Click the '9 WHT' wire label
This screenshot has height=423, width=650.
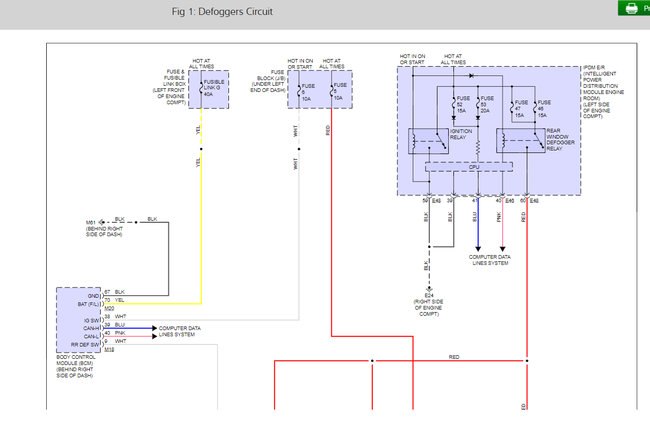click(x=115, y=341)
